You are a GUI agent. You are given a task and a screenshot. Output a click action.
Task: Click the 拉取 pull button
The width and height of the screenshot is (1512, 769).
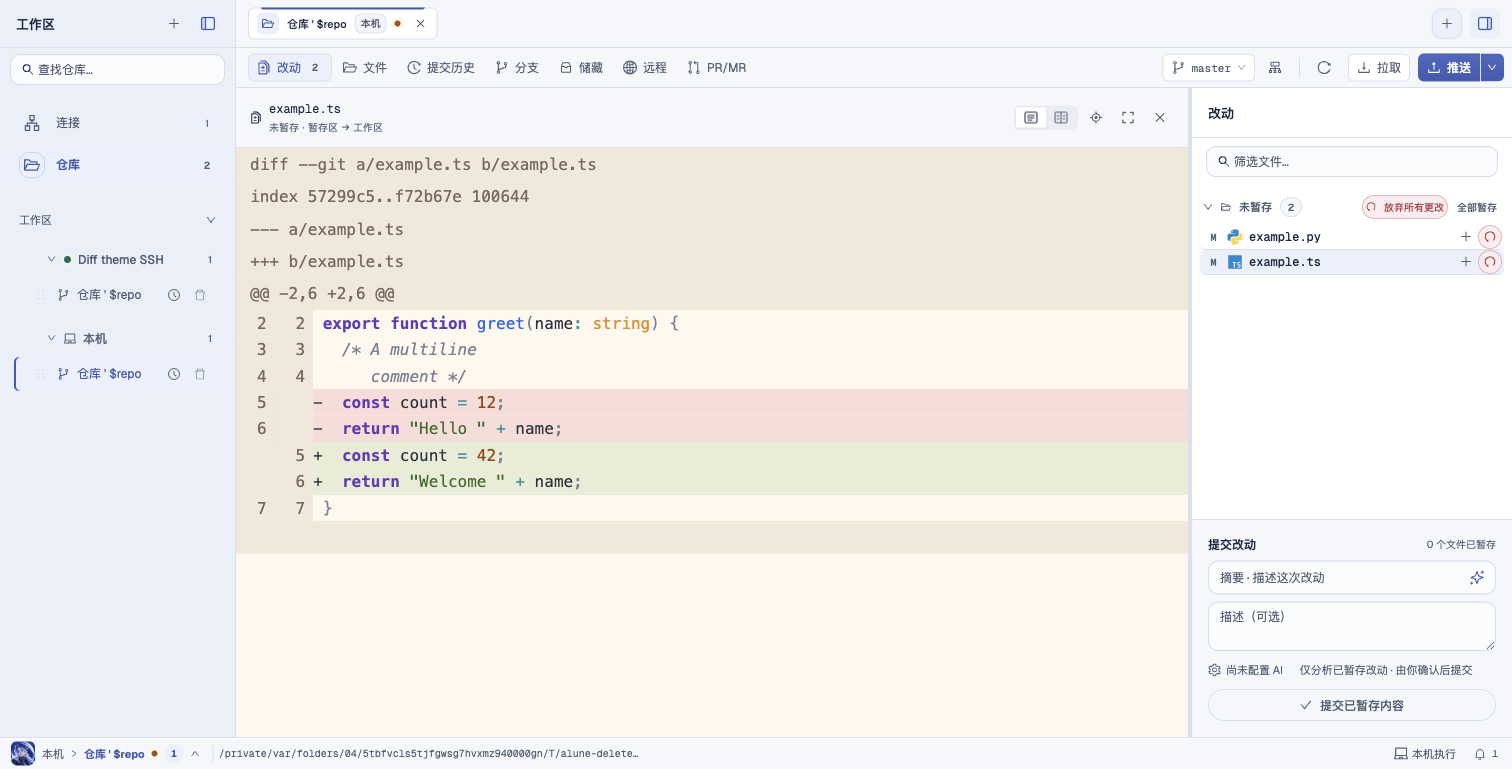click(x=1379, y=68)
